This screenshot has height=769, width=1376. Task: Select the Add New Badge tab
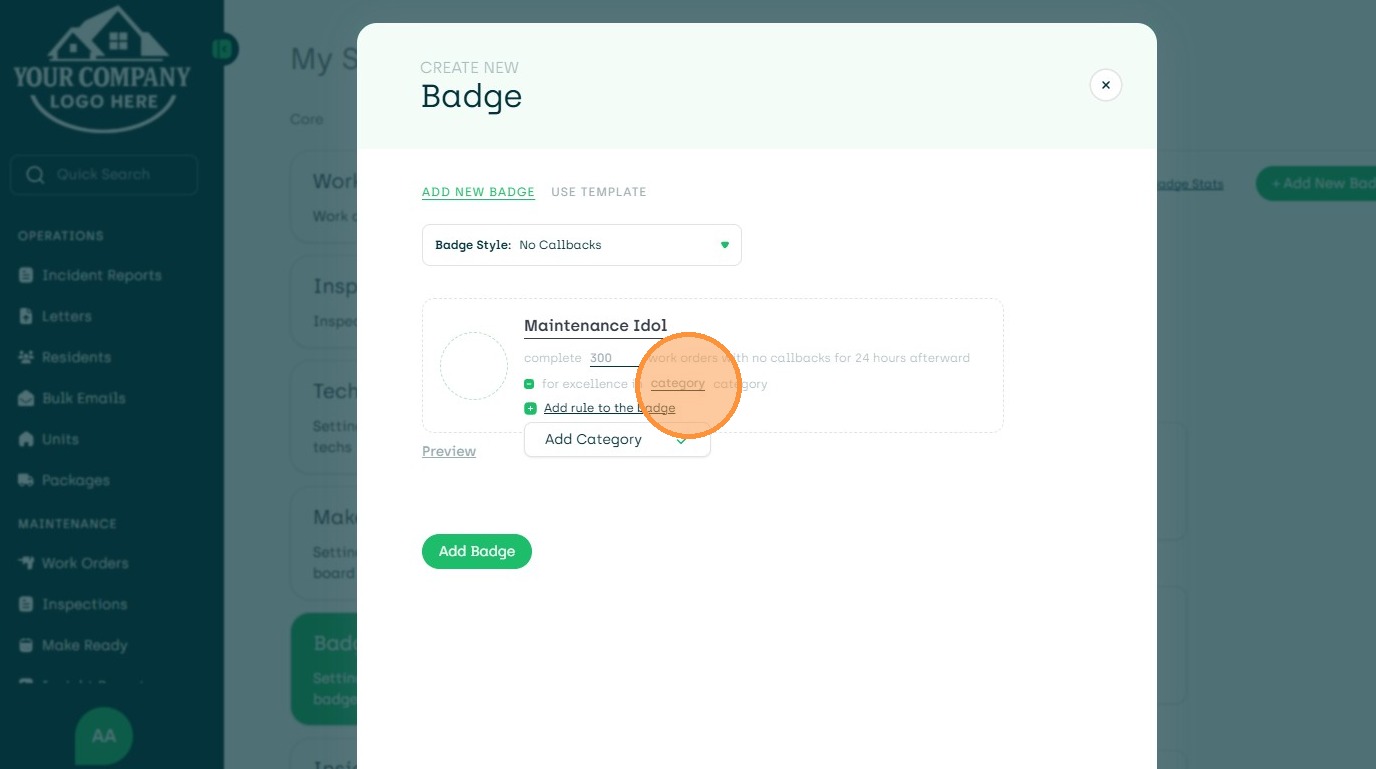[478, 192]
